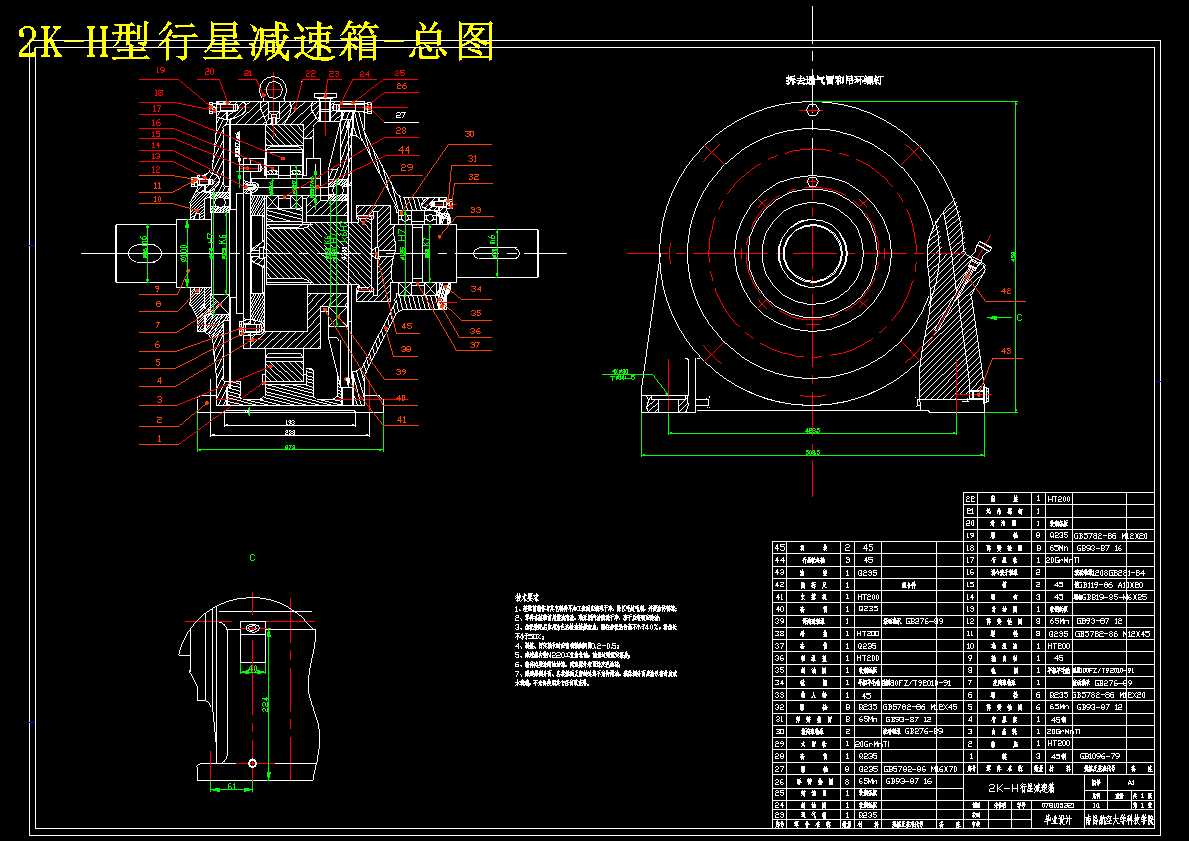
Task: Click GB119-86 A10X80 cell in parts list
Action: pos(1108,585)
